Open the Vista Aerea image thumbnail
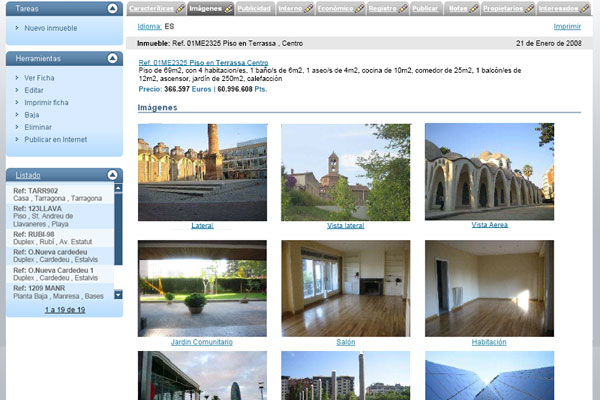The height and width of the screenshot is (400, 600). pyautogui.click(x=489, y=172)
